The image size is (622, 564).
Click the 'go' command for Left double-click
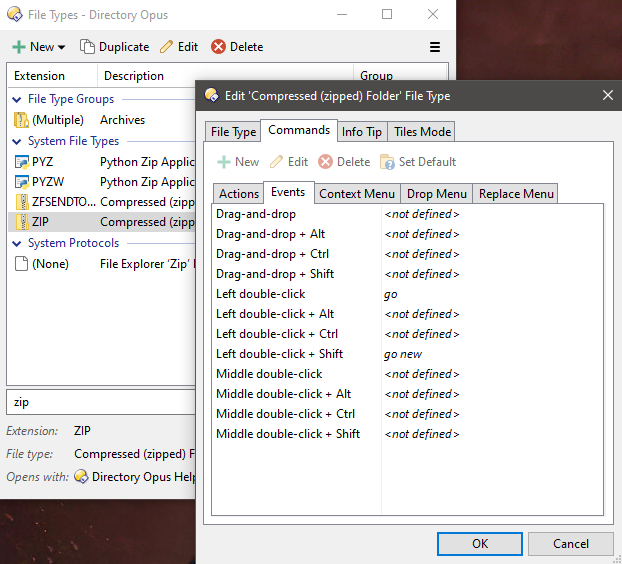(x=390, y=295)
